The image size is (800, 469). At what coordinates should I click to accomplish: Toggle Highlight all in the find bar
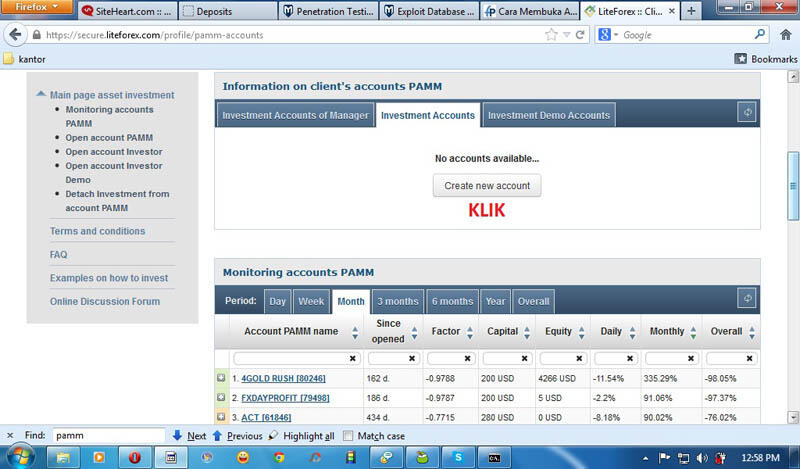pyautogui.click(x=302, y=436)
